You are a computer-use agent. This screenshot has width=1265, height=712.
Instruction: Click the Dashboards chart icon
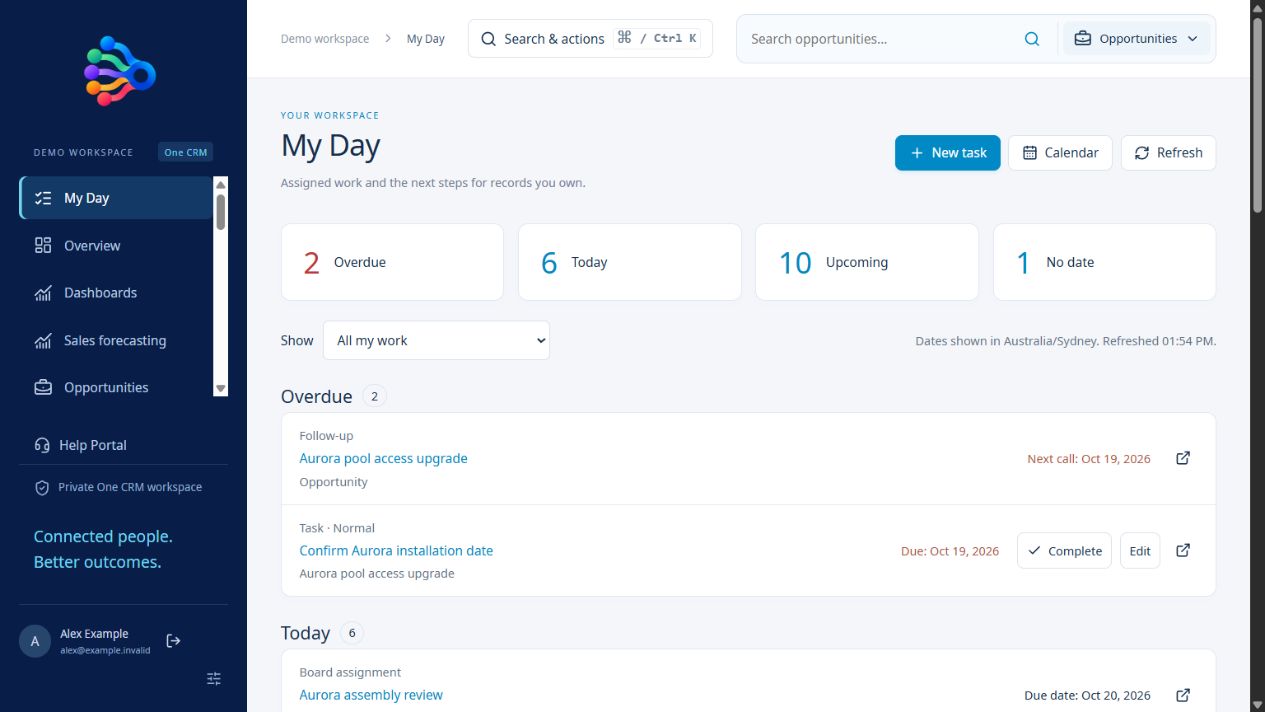coord(43,293)
